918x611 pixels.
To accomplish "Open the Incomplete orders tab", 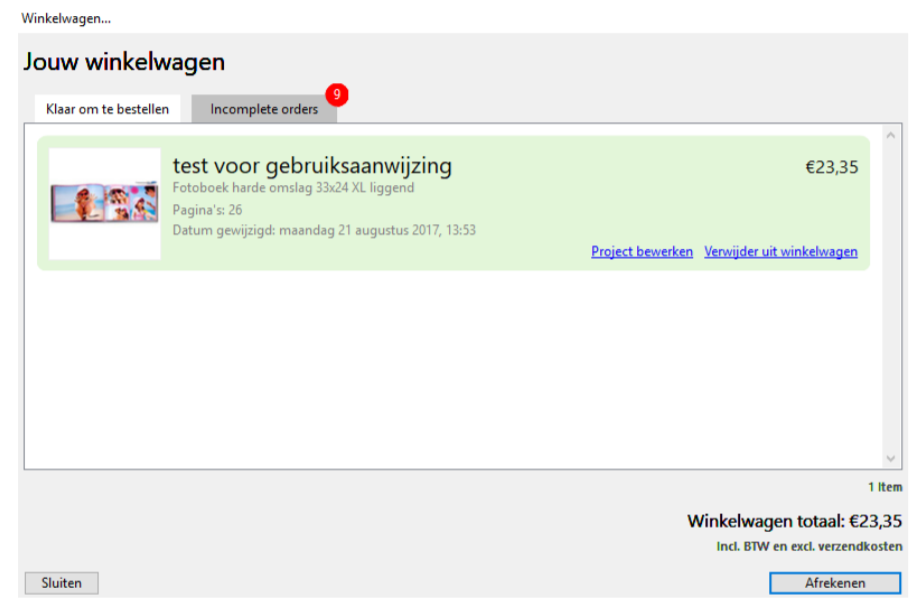I will [264, 109].
